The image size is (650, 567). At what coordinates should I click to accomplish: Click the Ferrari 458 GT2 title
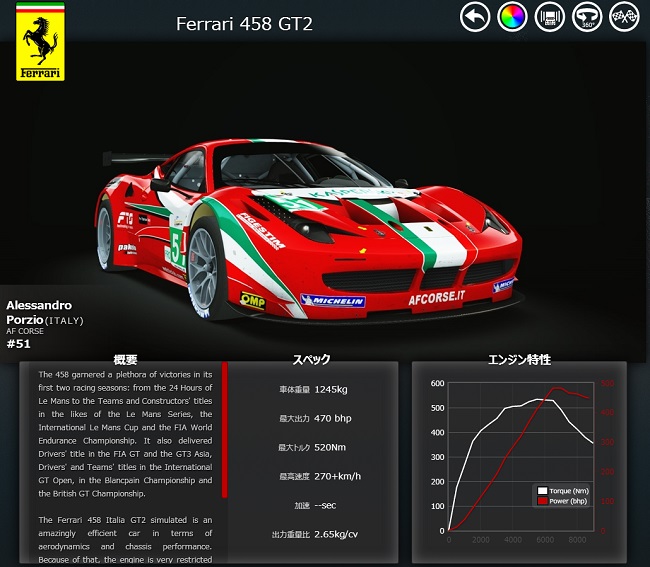244,24
